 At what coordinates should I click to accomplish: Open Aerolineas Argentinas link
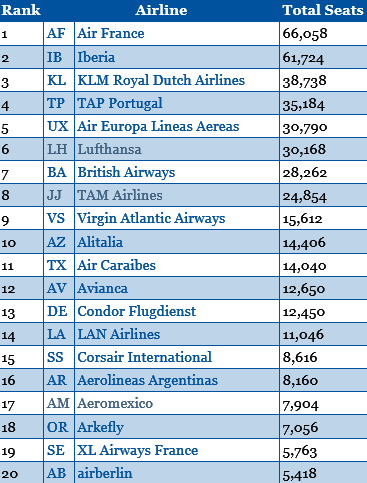pos(147,381)
